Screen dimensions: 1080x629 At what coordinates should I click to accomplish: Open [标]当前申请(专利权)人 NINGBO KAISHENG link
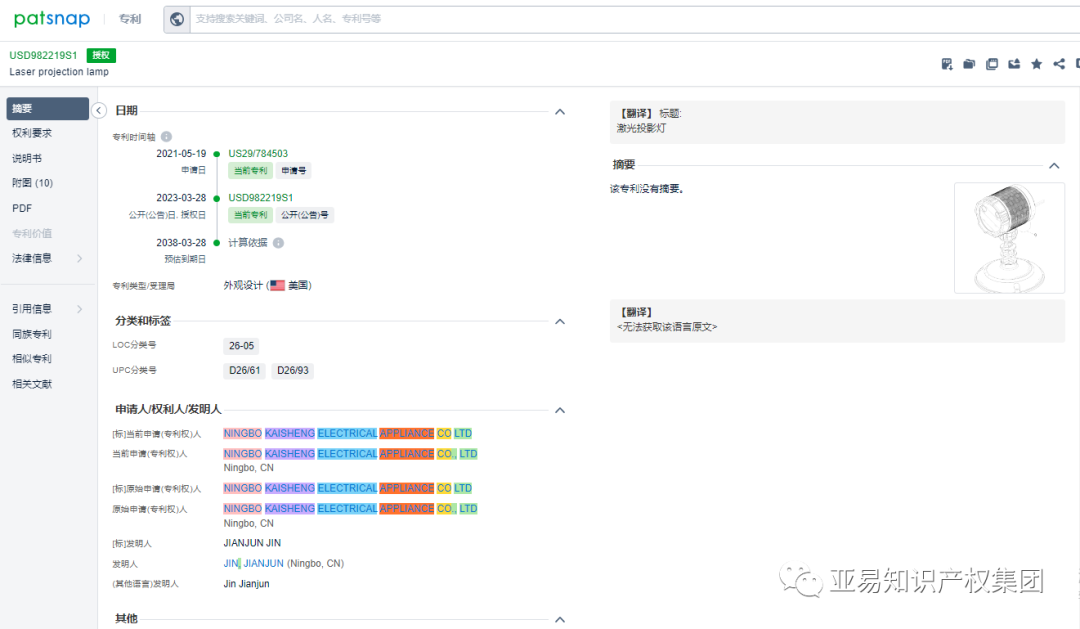pyautogui.click(x=347, y=433)
